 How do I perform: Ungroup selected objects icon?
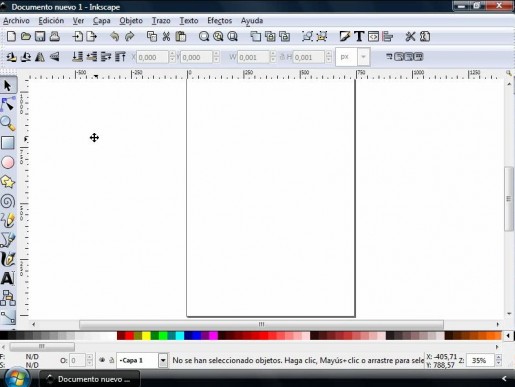pos(322,36)
